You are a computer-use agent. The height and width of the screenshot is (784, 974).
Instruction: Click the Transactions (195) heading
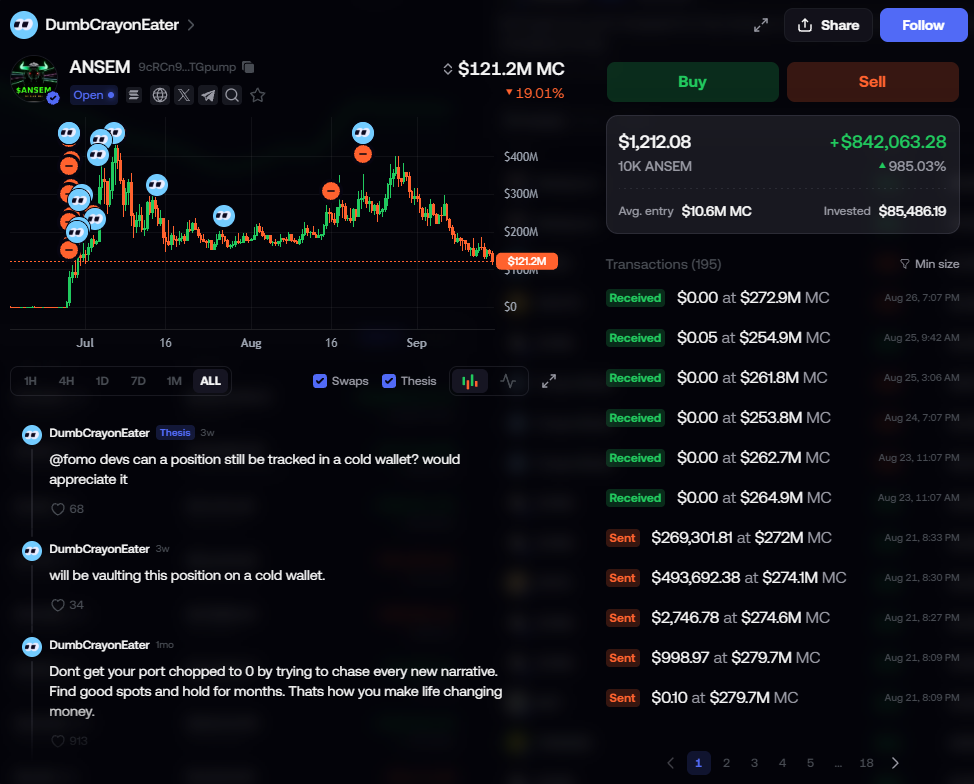point(663,265)
